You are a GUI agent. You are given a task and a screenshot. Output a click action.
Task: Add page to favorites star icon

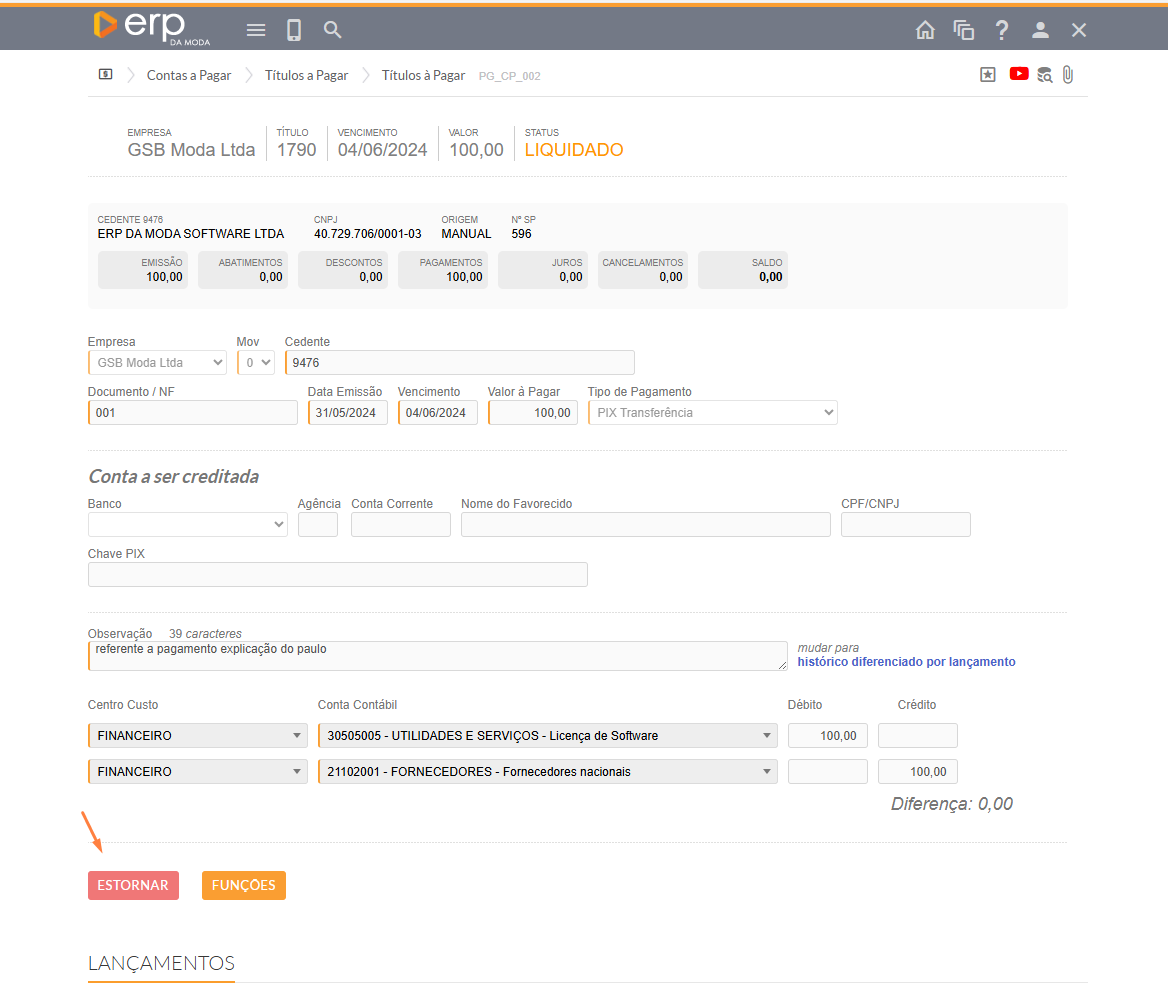click(x=988, y=75)
